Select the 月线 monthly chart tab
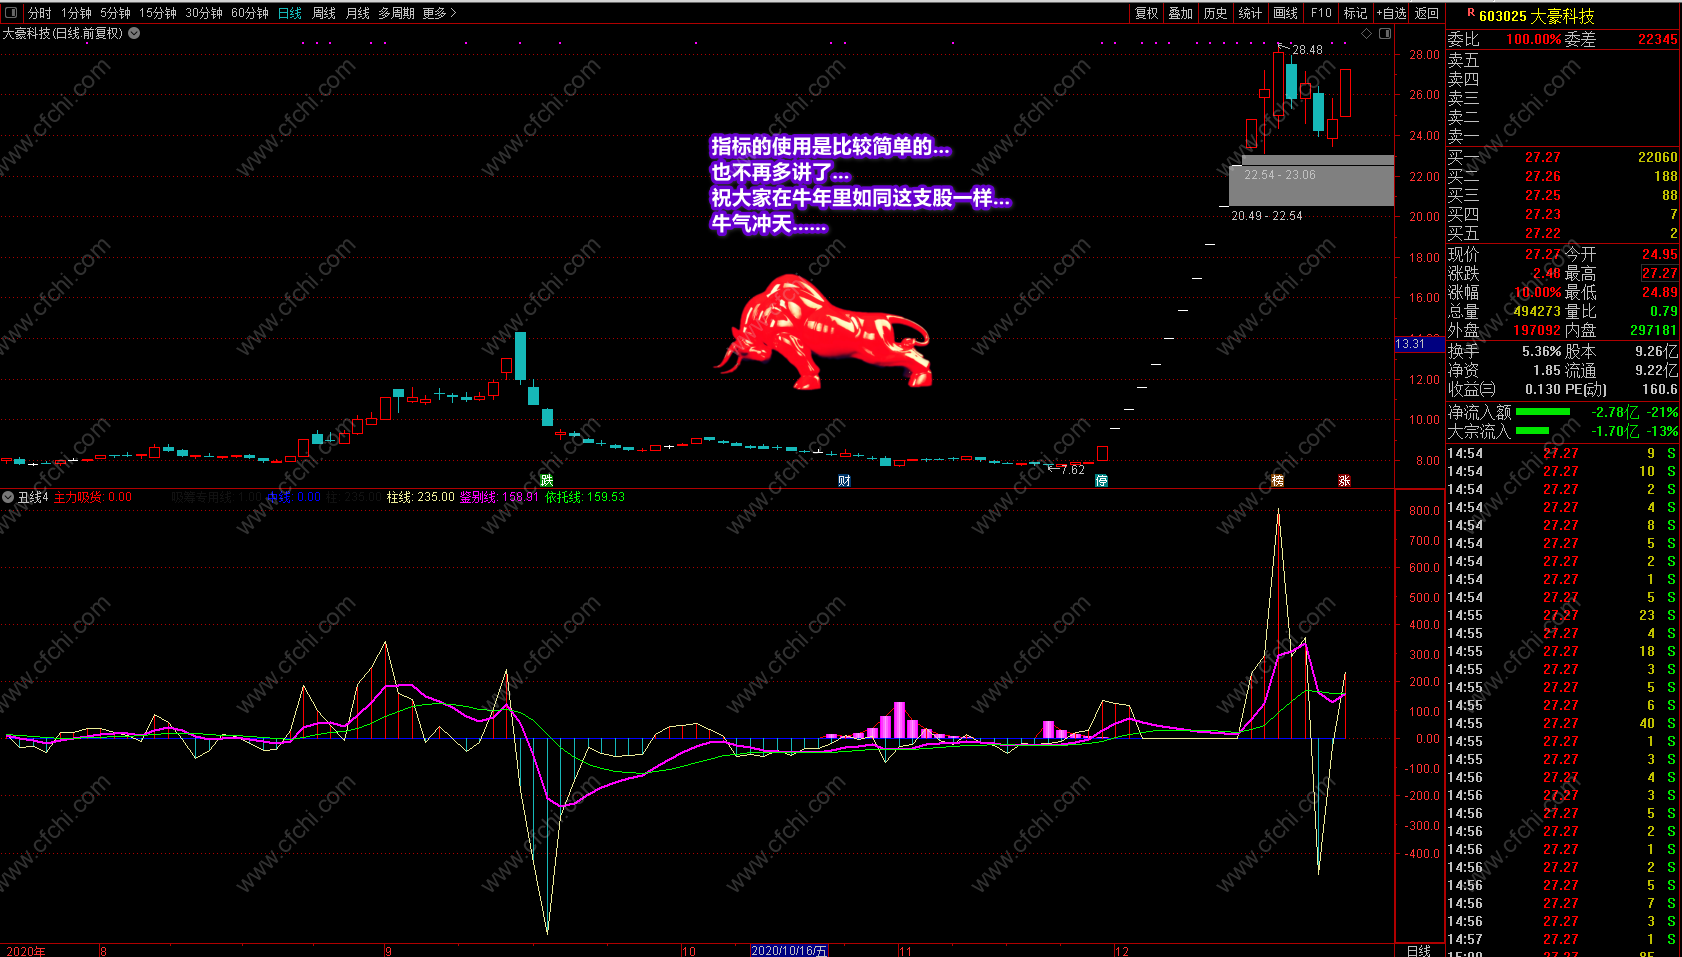 358,13
